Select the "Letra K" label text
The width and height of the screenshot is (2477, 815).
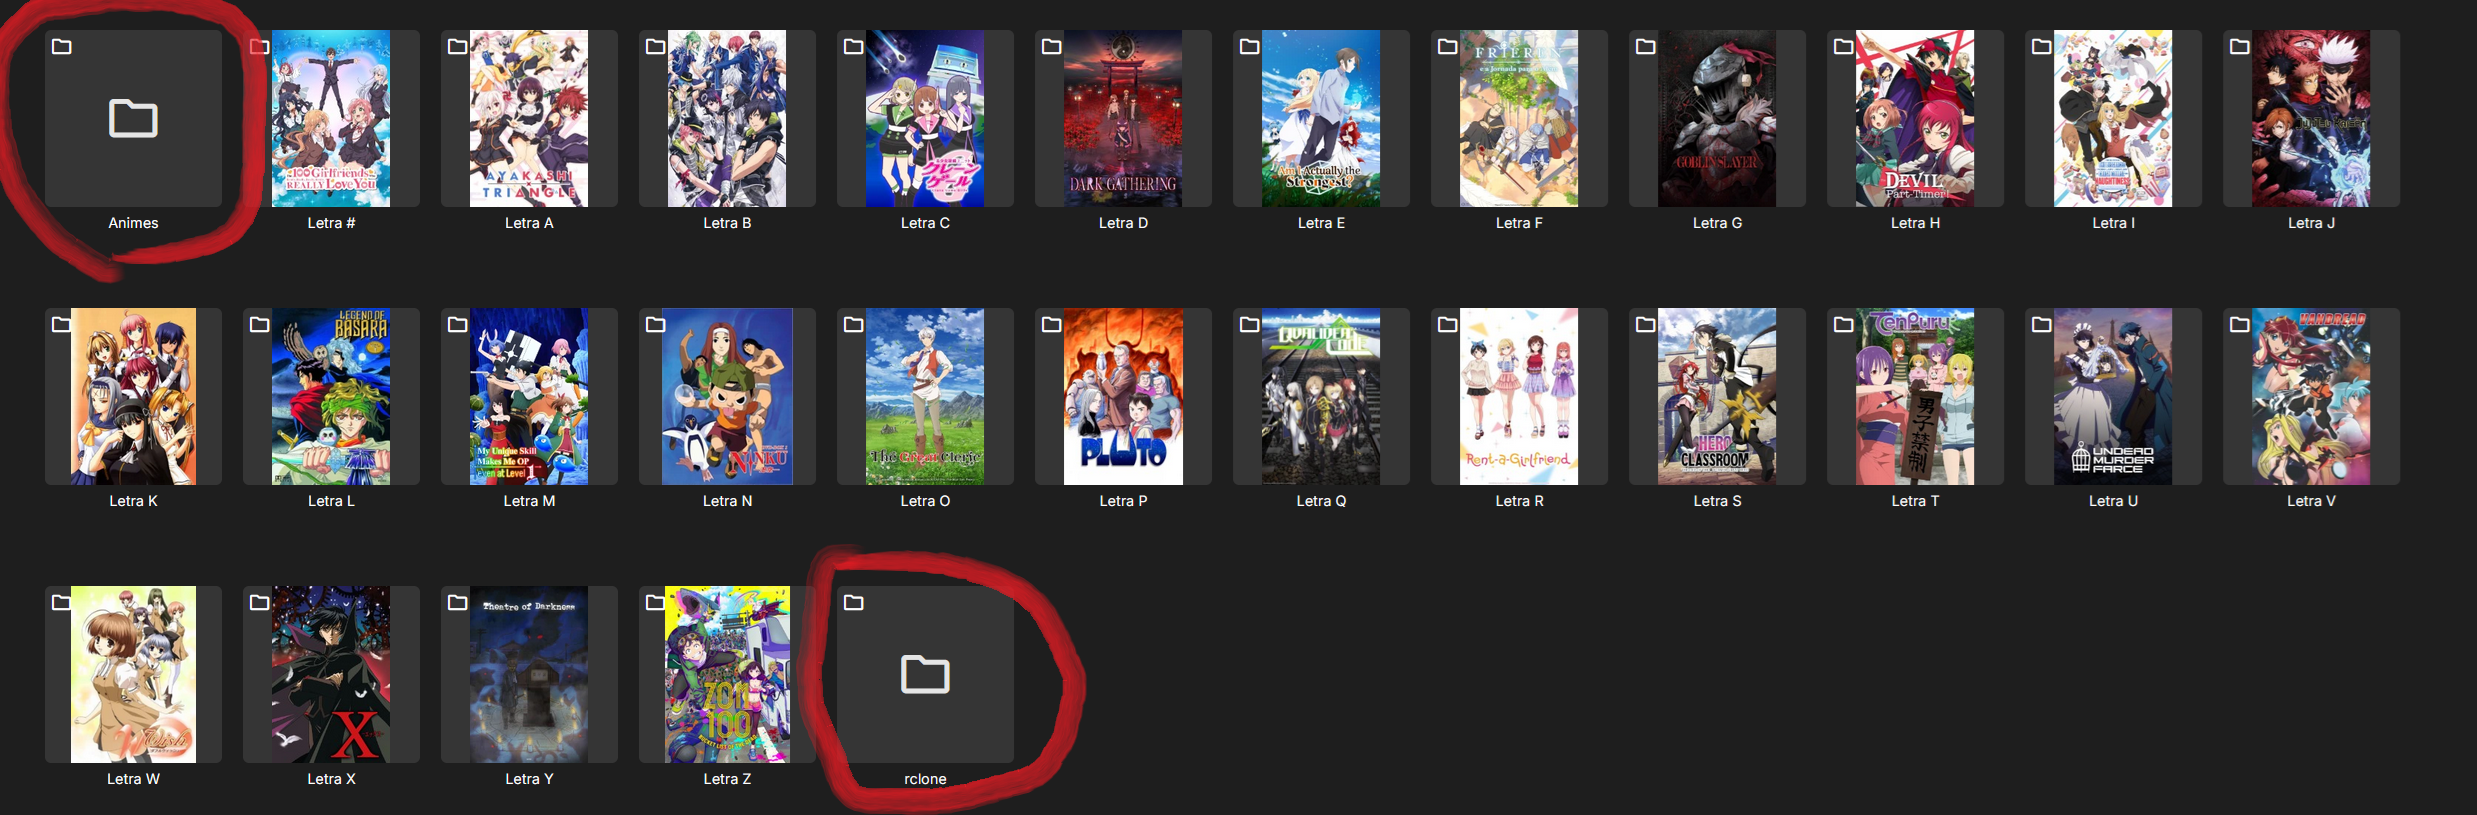[x=133, y=501]
